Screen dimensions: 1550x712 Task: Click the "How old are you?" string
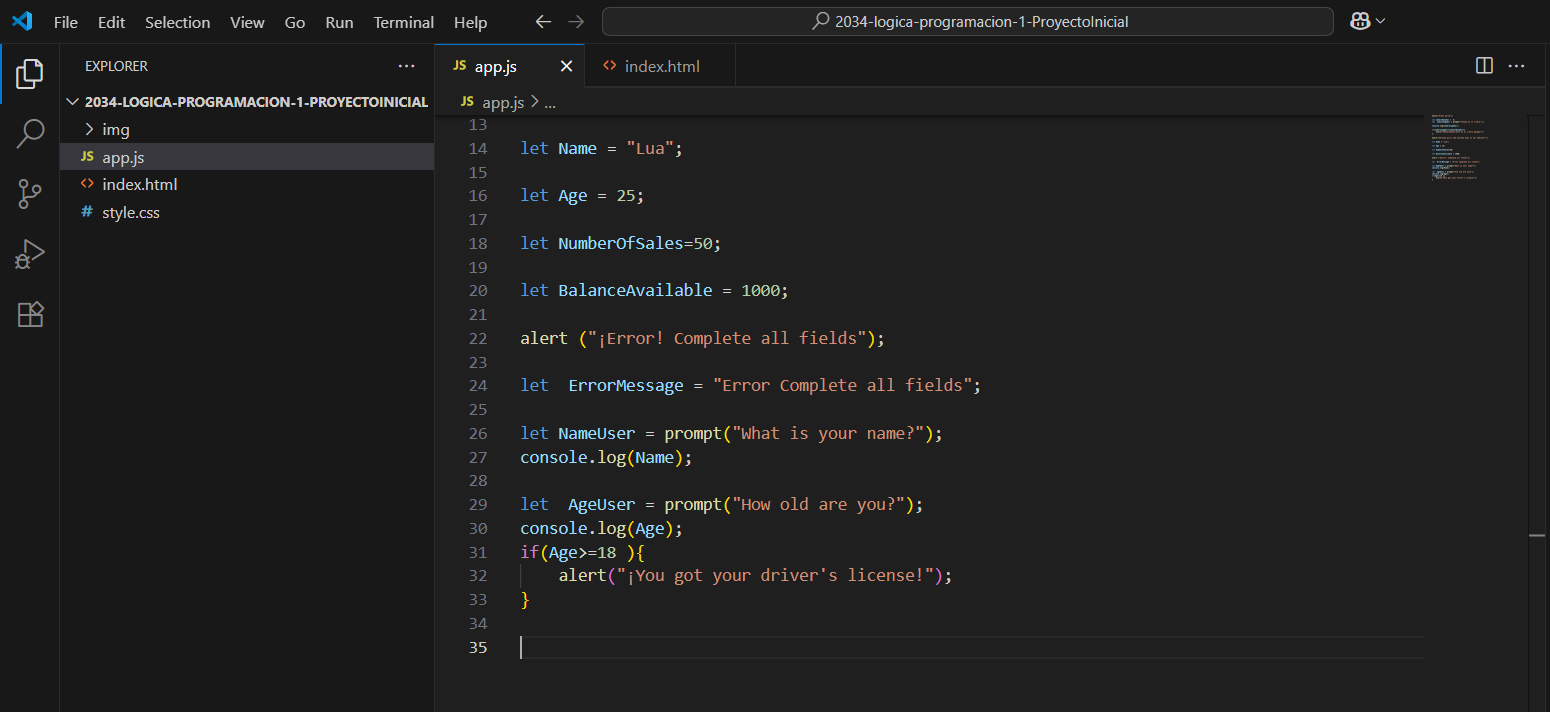(818, 504)
